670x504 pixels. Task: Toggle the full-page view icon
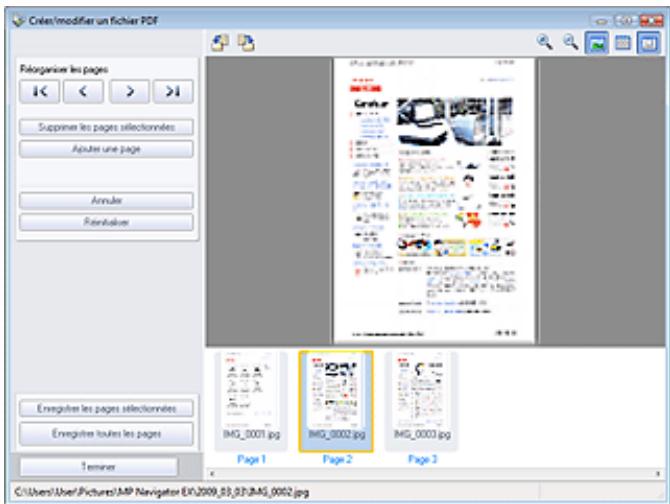(649, 43)
